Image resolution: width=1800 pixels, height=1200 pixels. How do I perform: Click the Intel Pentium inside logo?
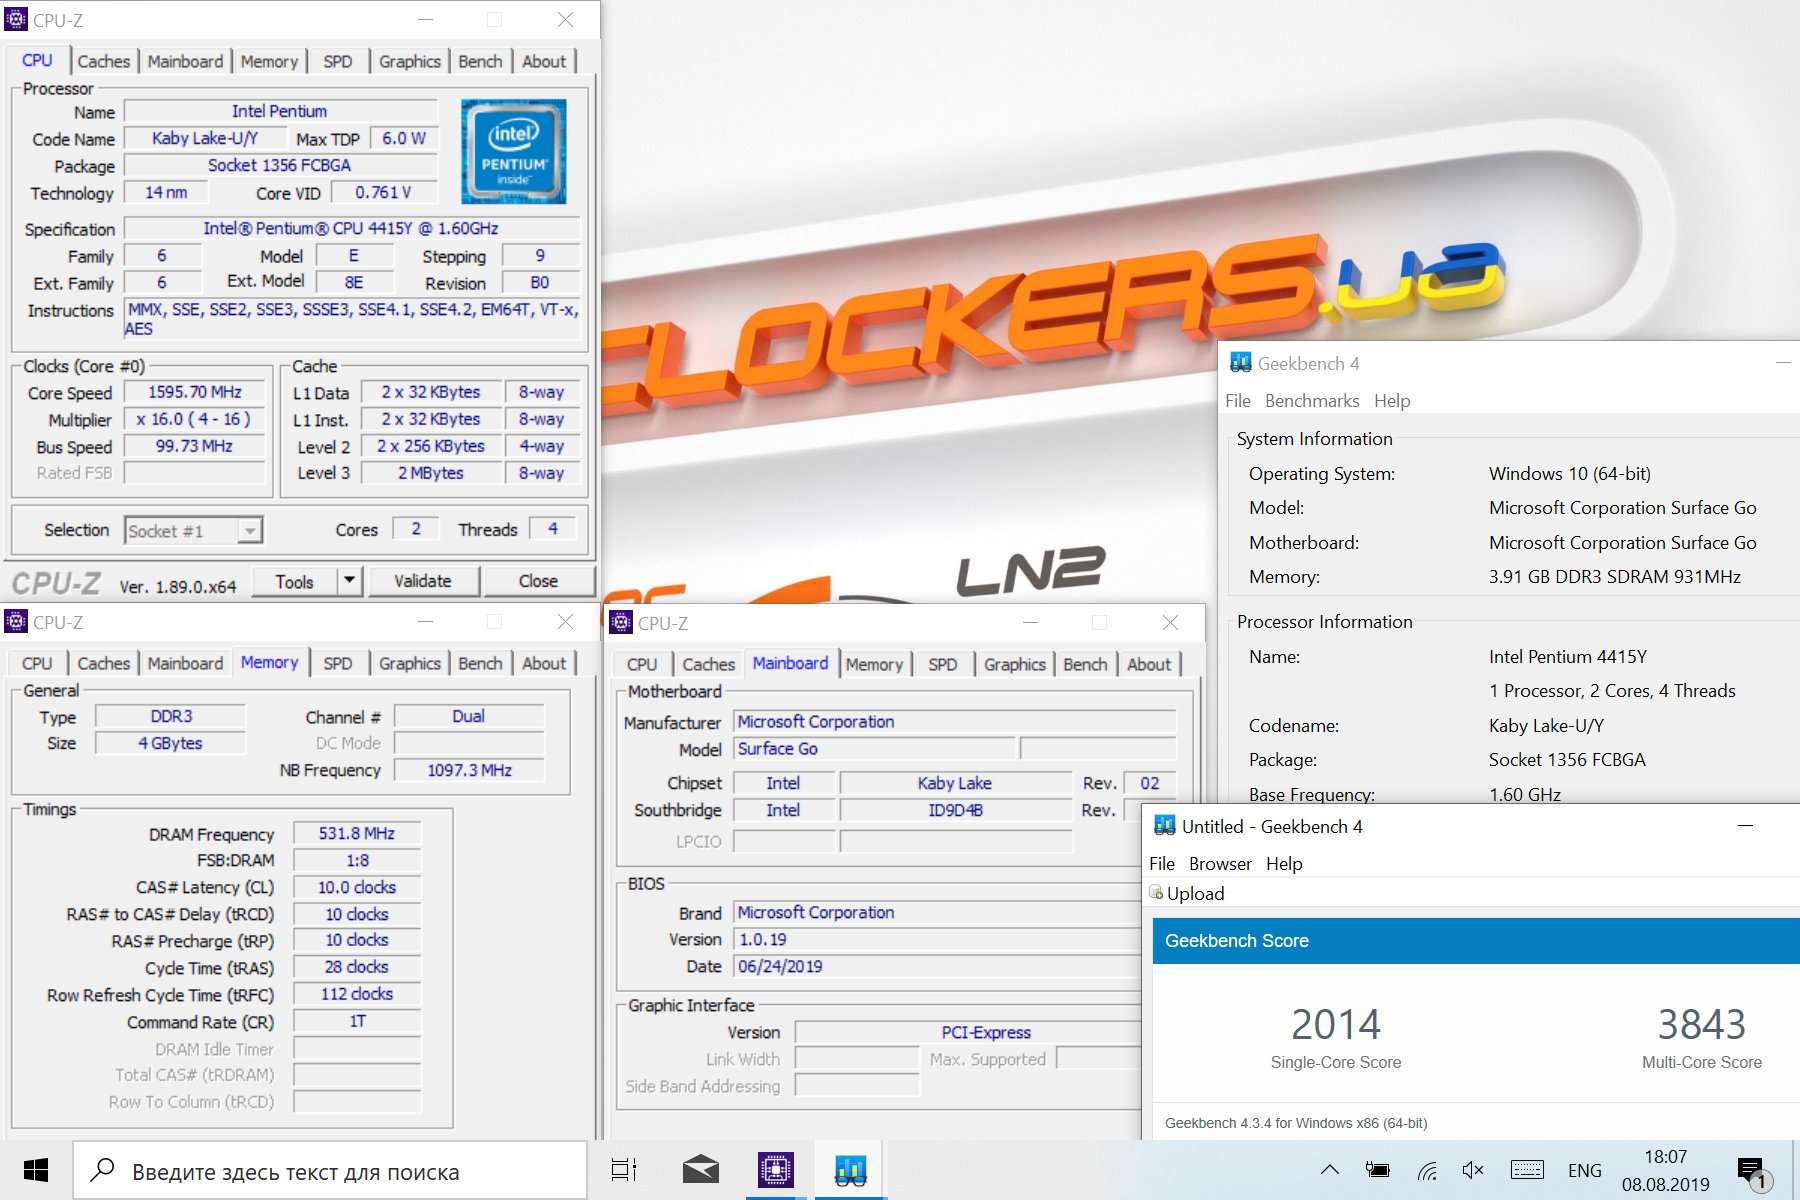tap(514, 151)
